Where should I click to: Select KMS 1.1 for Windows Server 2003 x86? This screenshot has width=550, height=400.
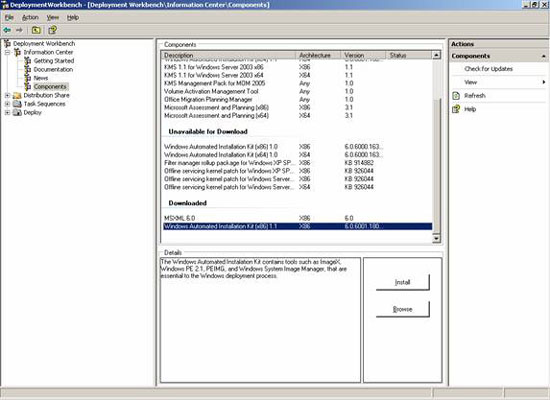pyautogui.click(x=297, y=67)
